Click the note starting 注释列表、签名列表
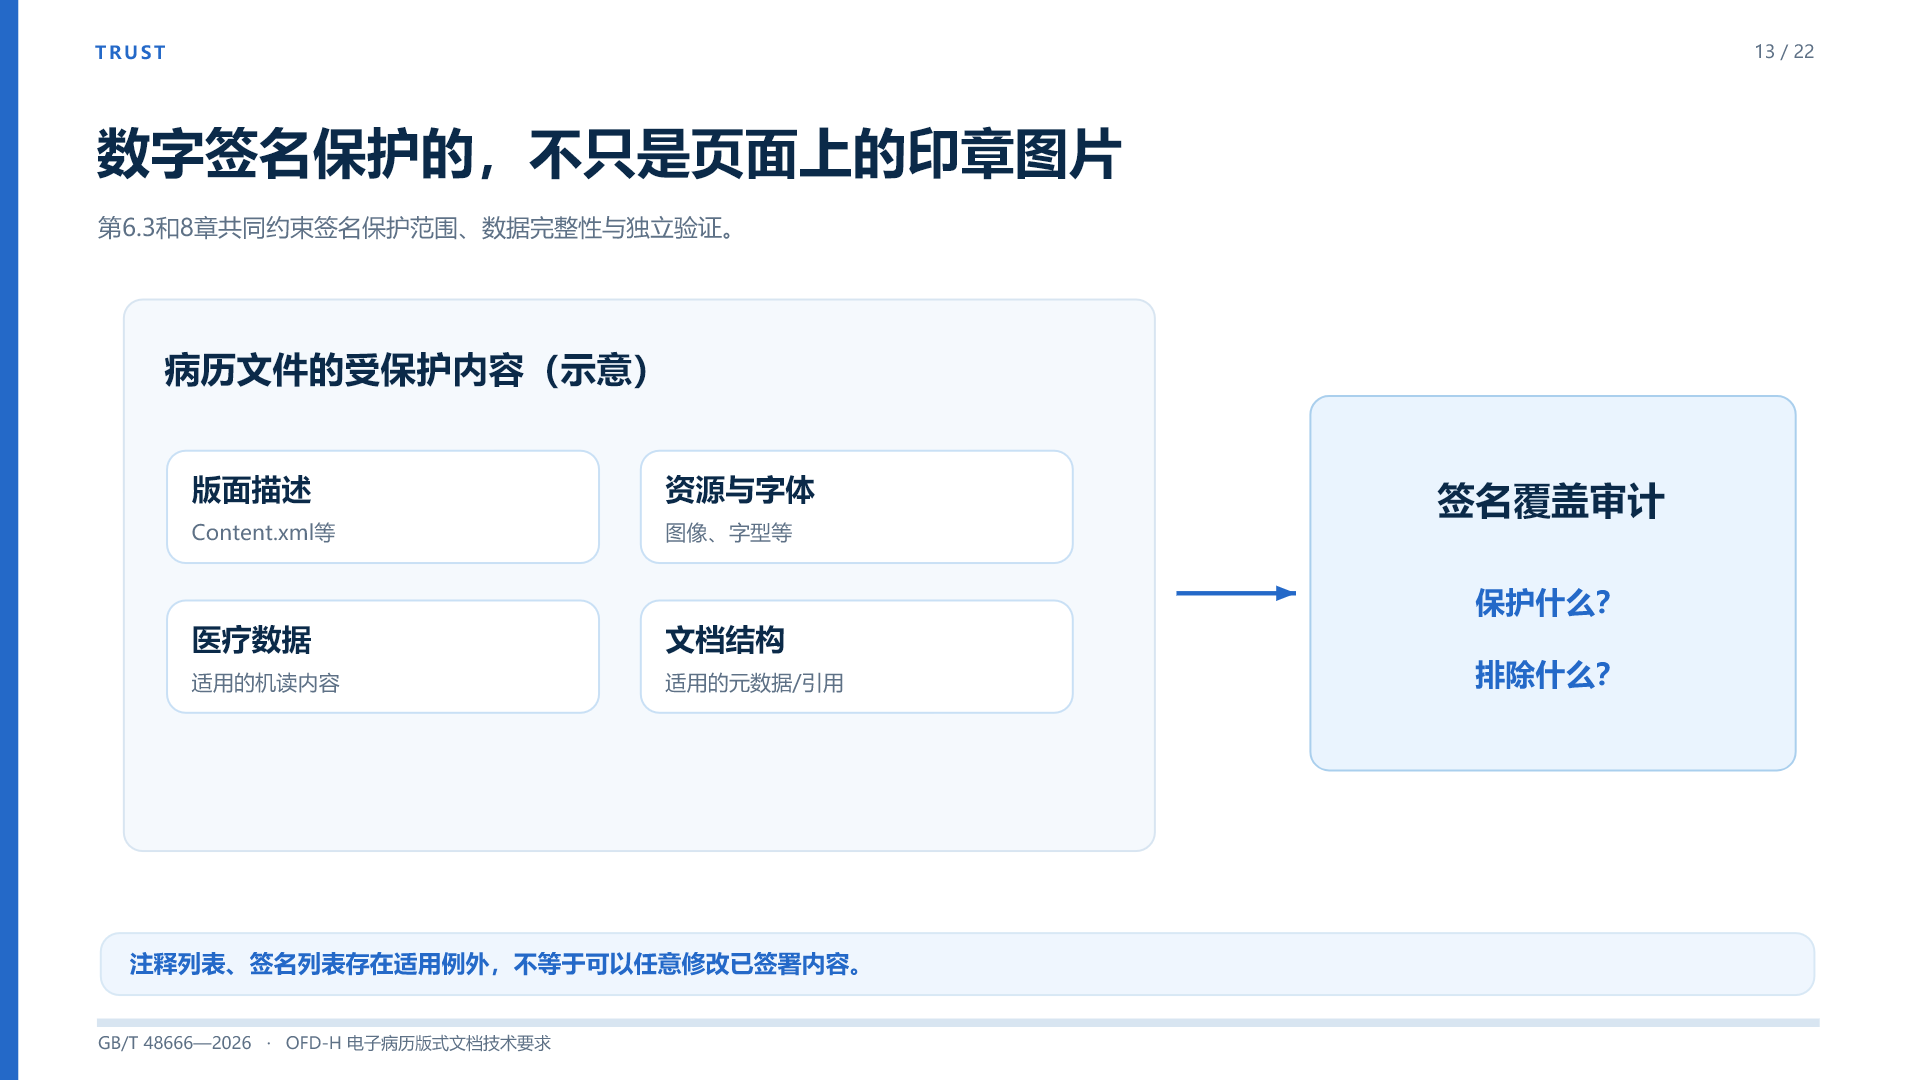Viewport: 1920px width, 1080px height. [497, 964]
